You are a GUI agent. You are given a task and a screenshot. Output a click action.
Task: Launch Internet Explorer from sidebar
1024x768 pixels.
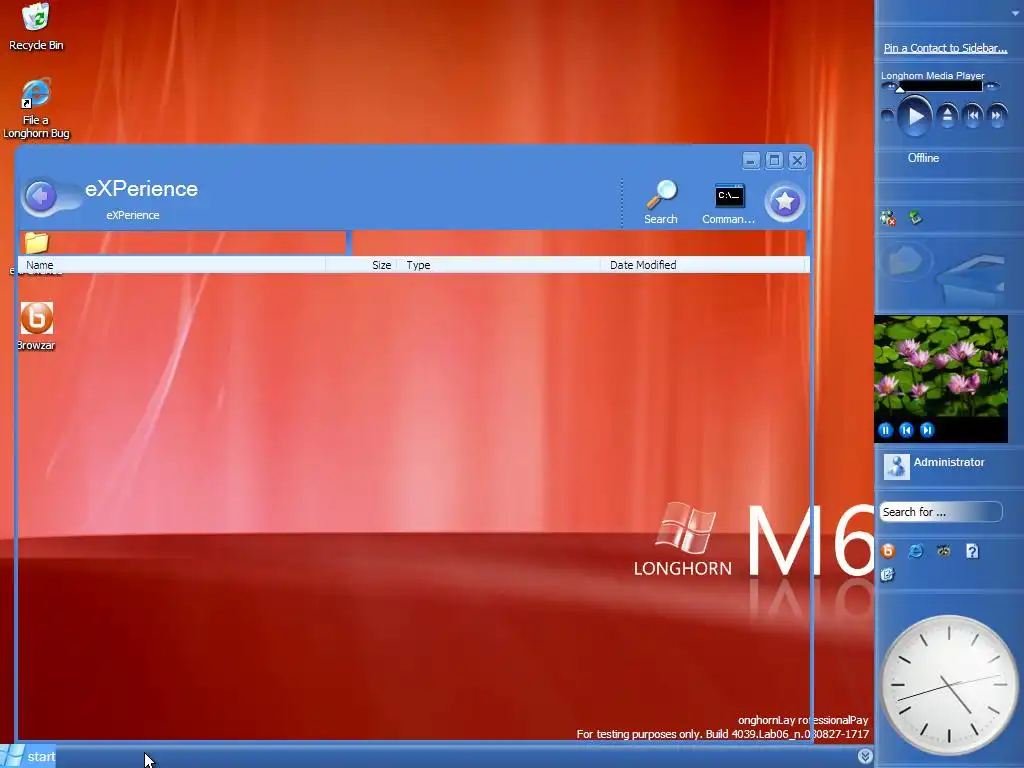[916, 551]
